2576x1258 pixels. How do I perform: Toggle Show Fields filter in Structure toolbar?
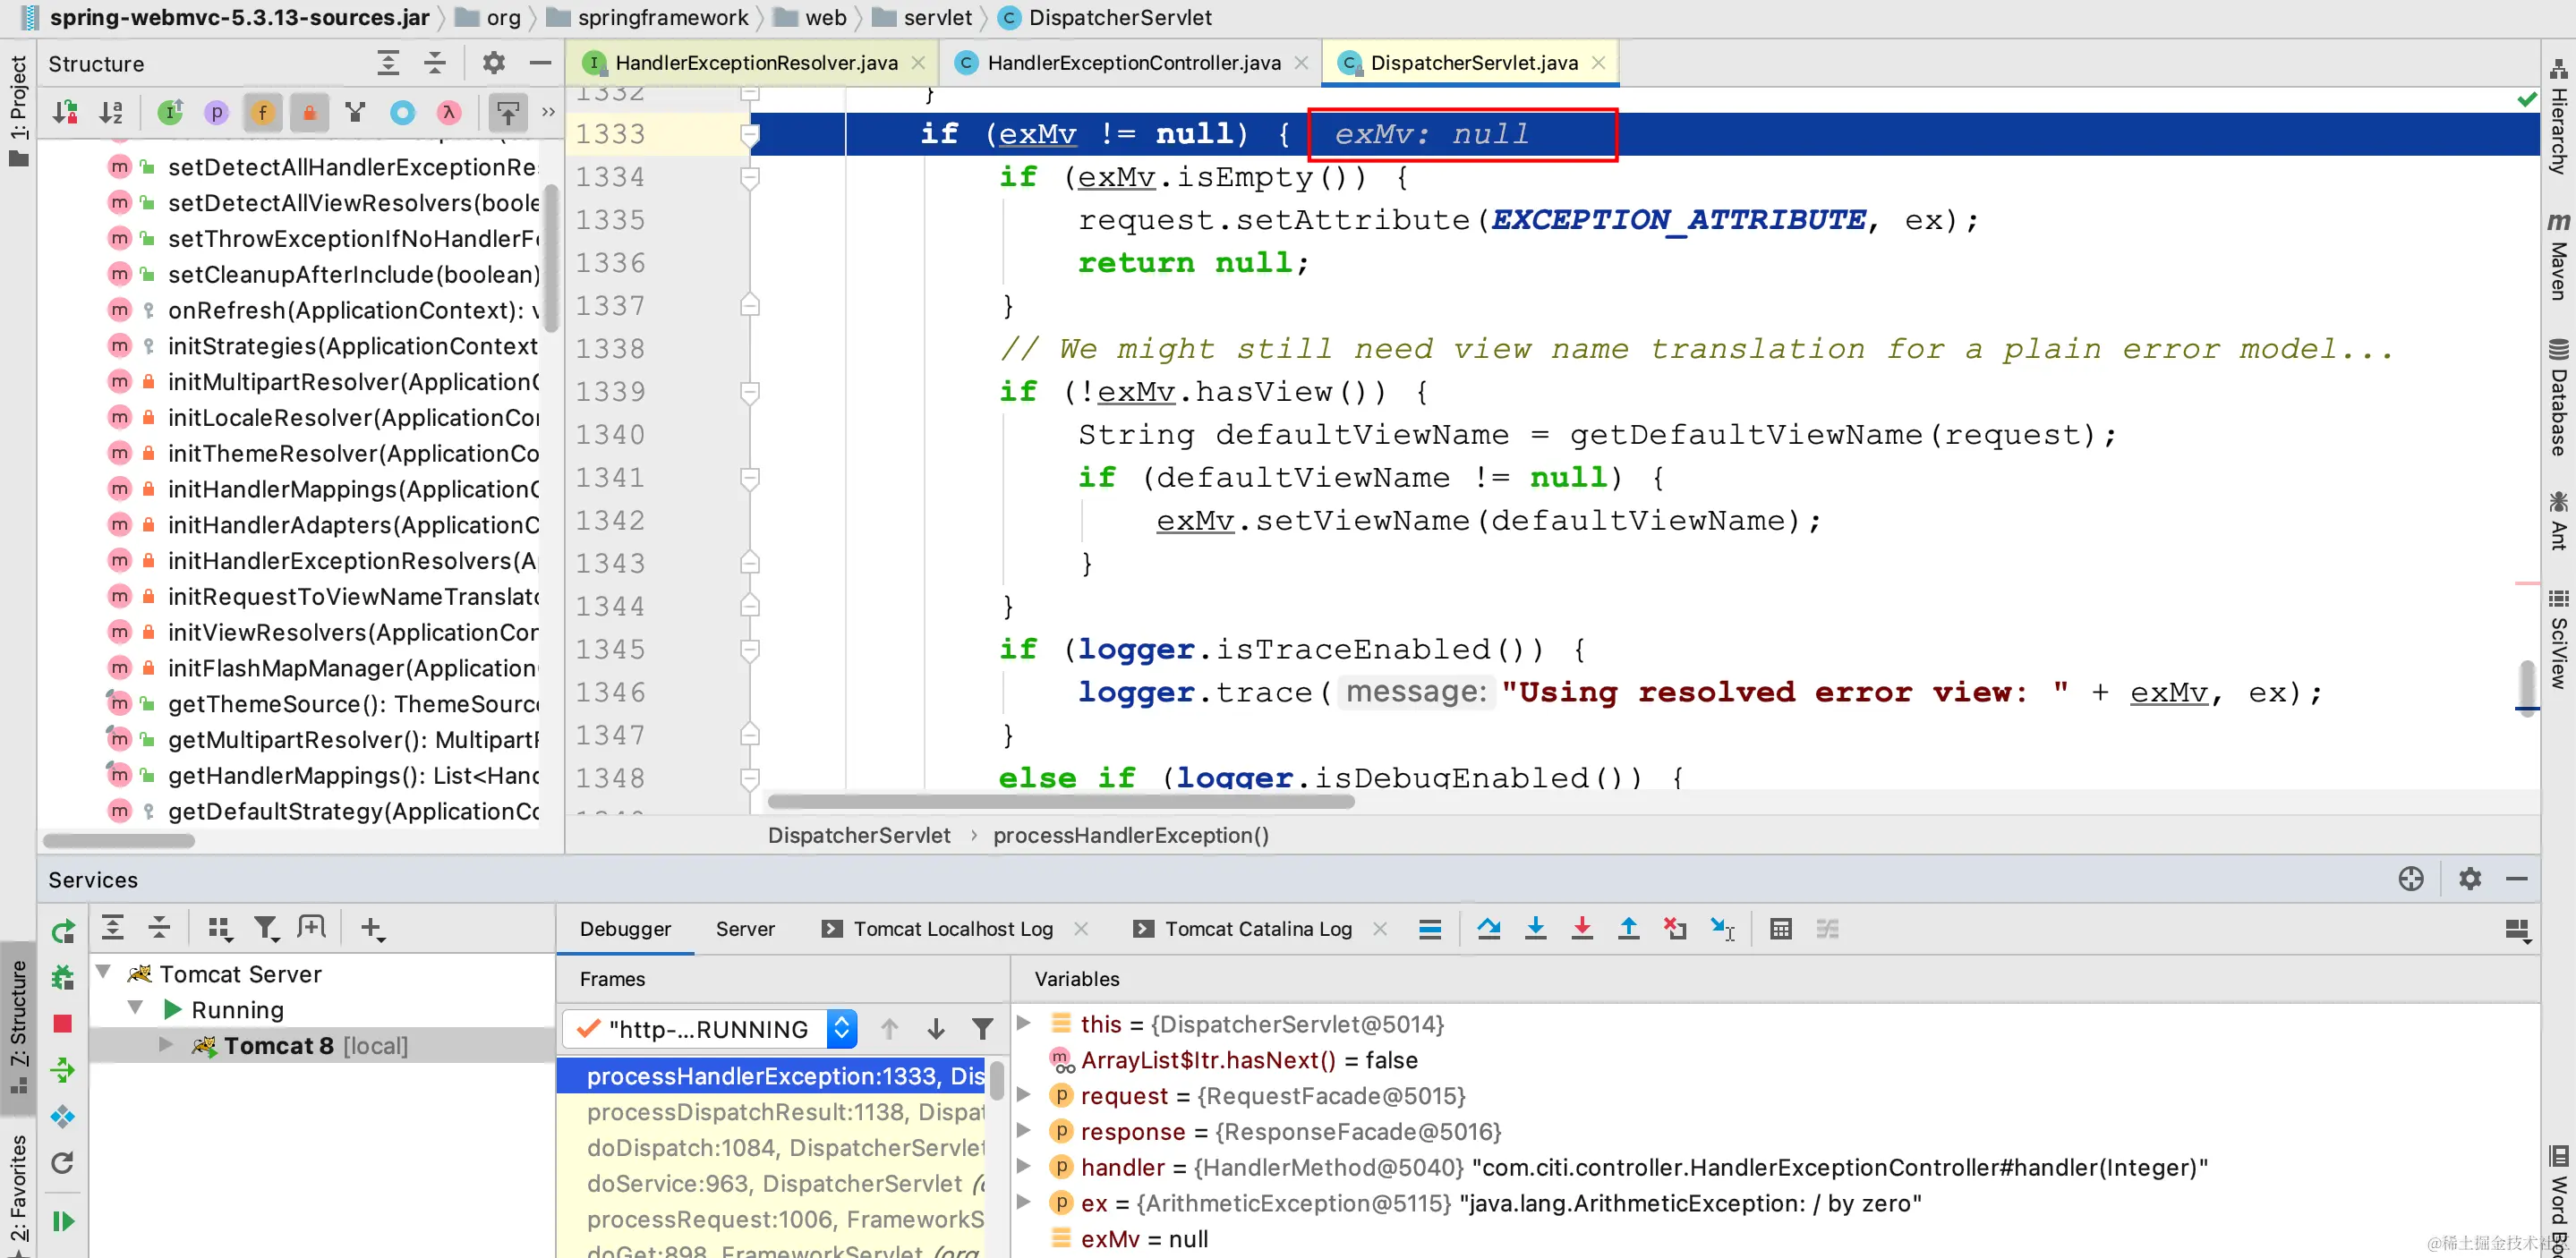[x=262, y=113]
